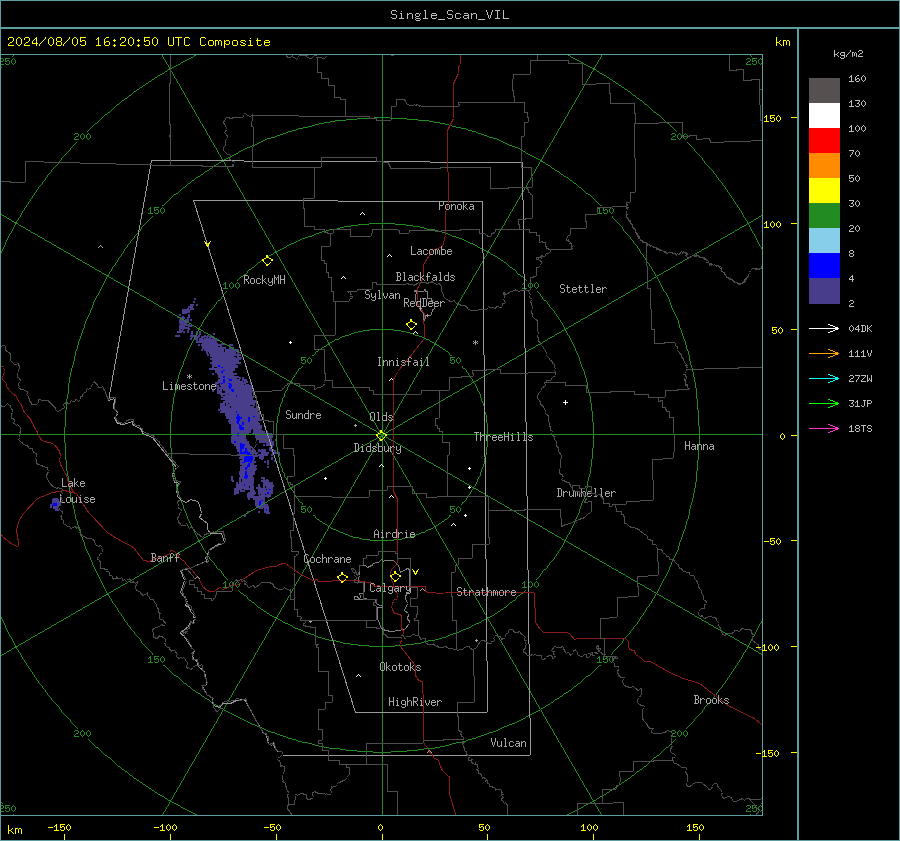The width and height of the screenshot is (900, 841).
Task: Click the green 31JP arrow icon
Action: (x=824, y=404)
